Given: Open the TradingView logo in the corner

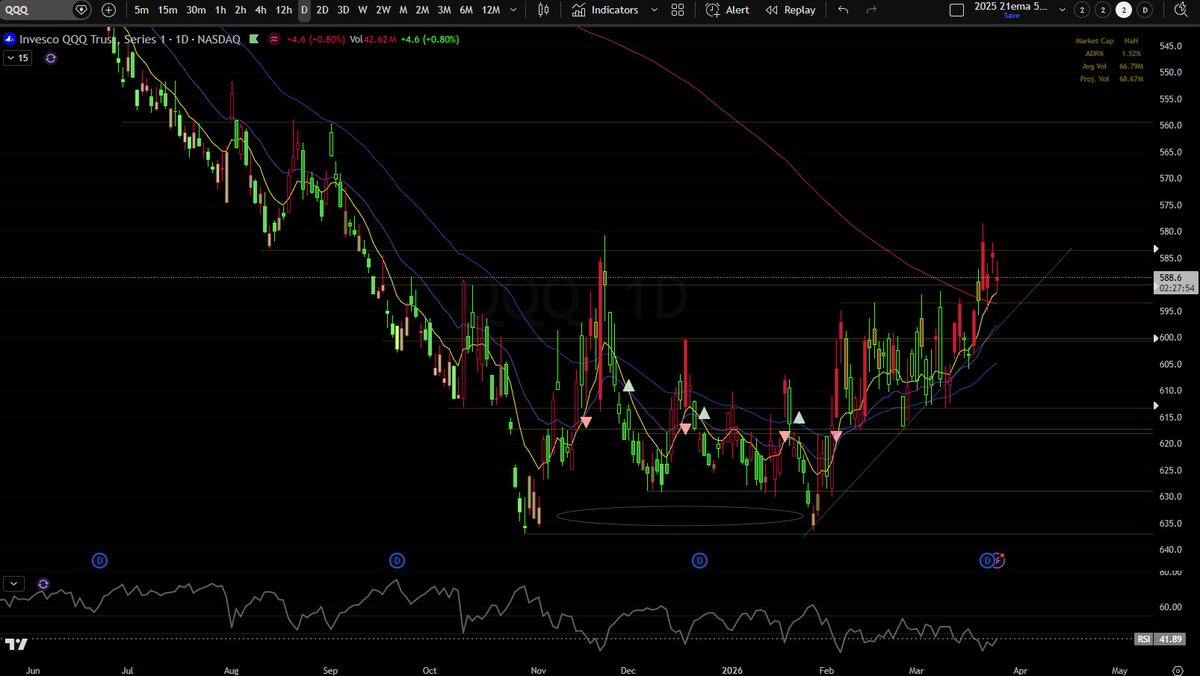Looking at the screenshot, I should click(15, 644).
